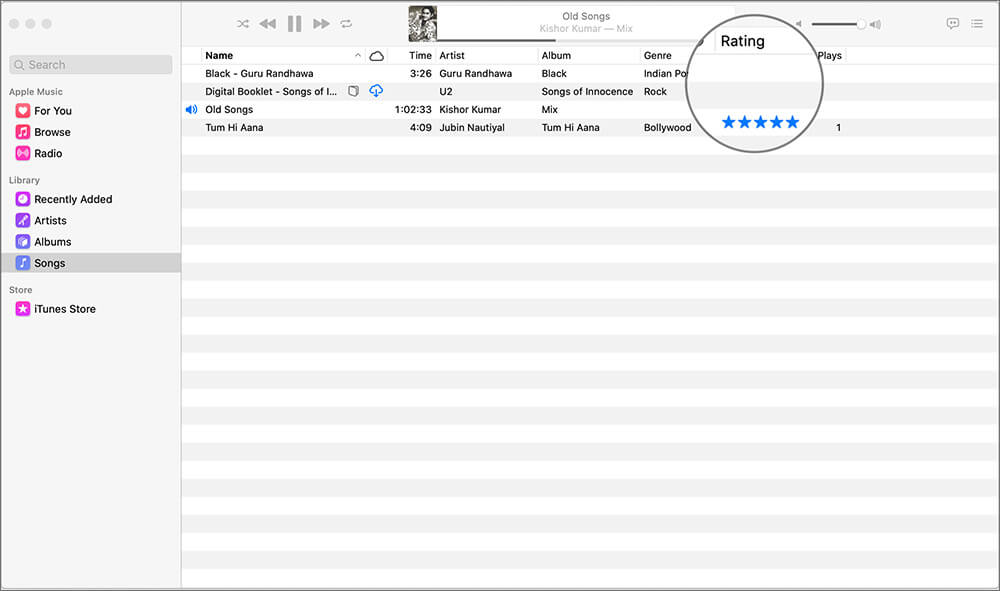Image resolution: width=1000 pixels, height=591 pixels.
Task: Click the U2 artist cell
Action: (446, 91)
